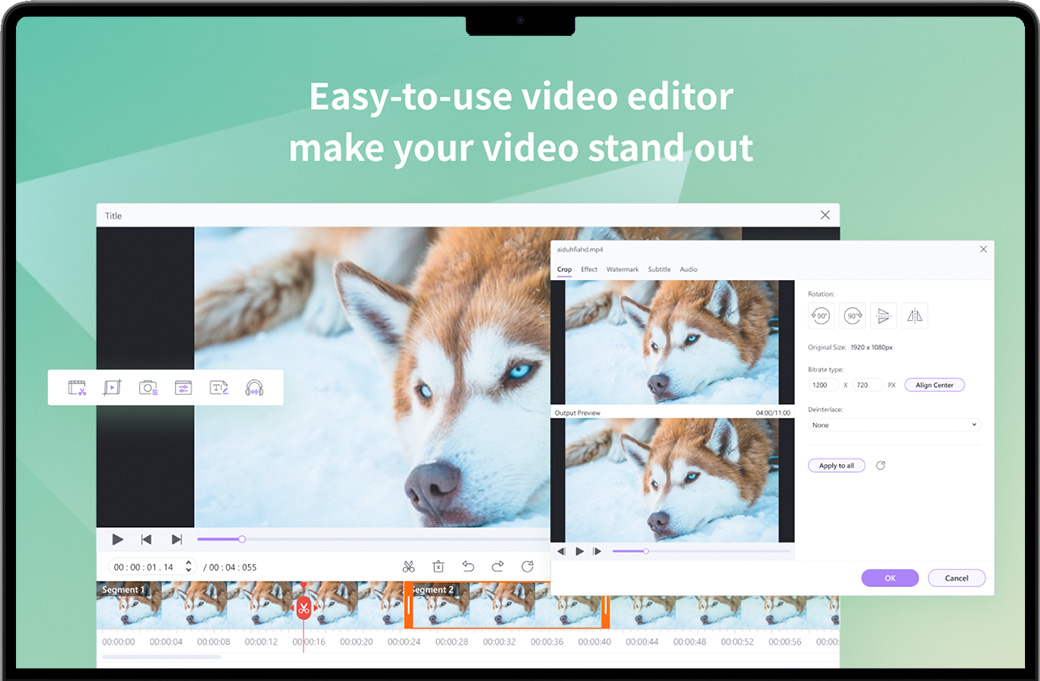Open the Crop video tool in floating toolbar
1040x681 pixels.
click(x=112, y=388)
